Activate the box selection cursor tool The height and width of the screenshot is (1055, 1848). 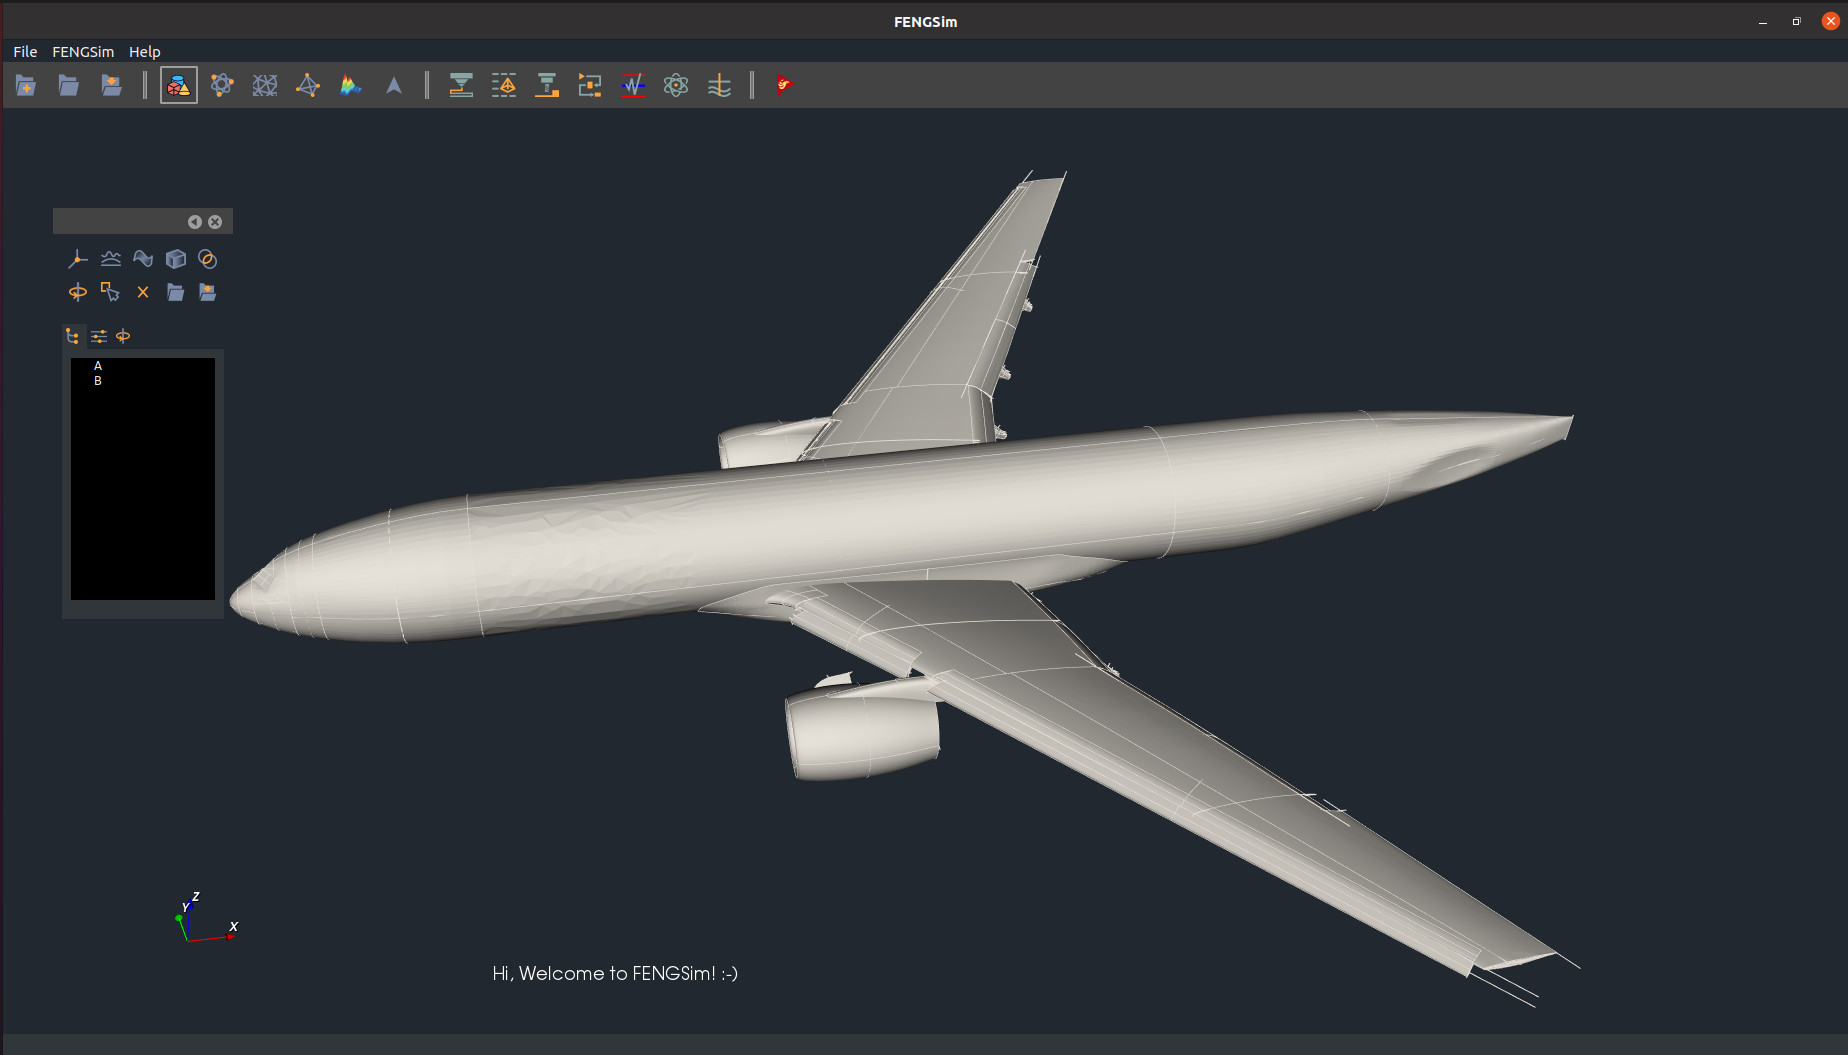click(x=110, y=292)
